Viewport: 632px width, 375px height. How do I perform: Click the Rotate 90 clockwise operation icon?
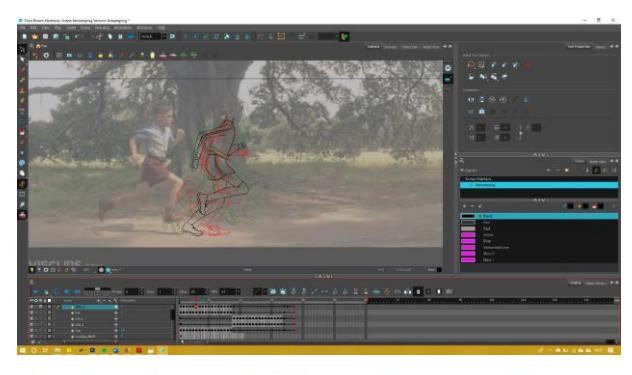pyautogui.click(x=492, y=99)
